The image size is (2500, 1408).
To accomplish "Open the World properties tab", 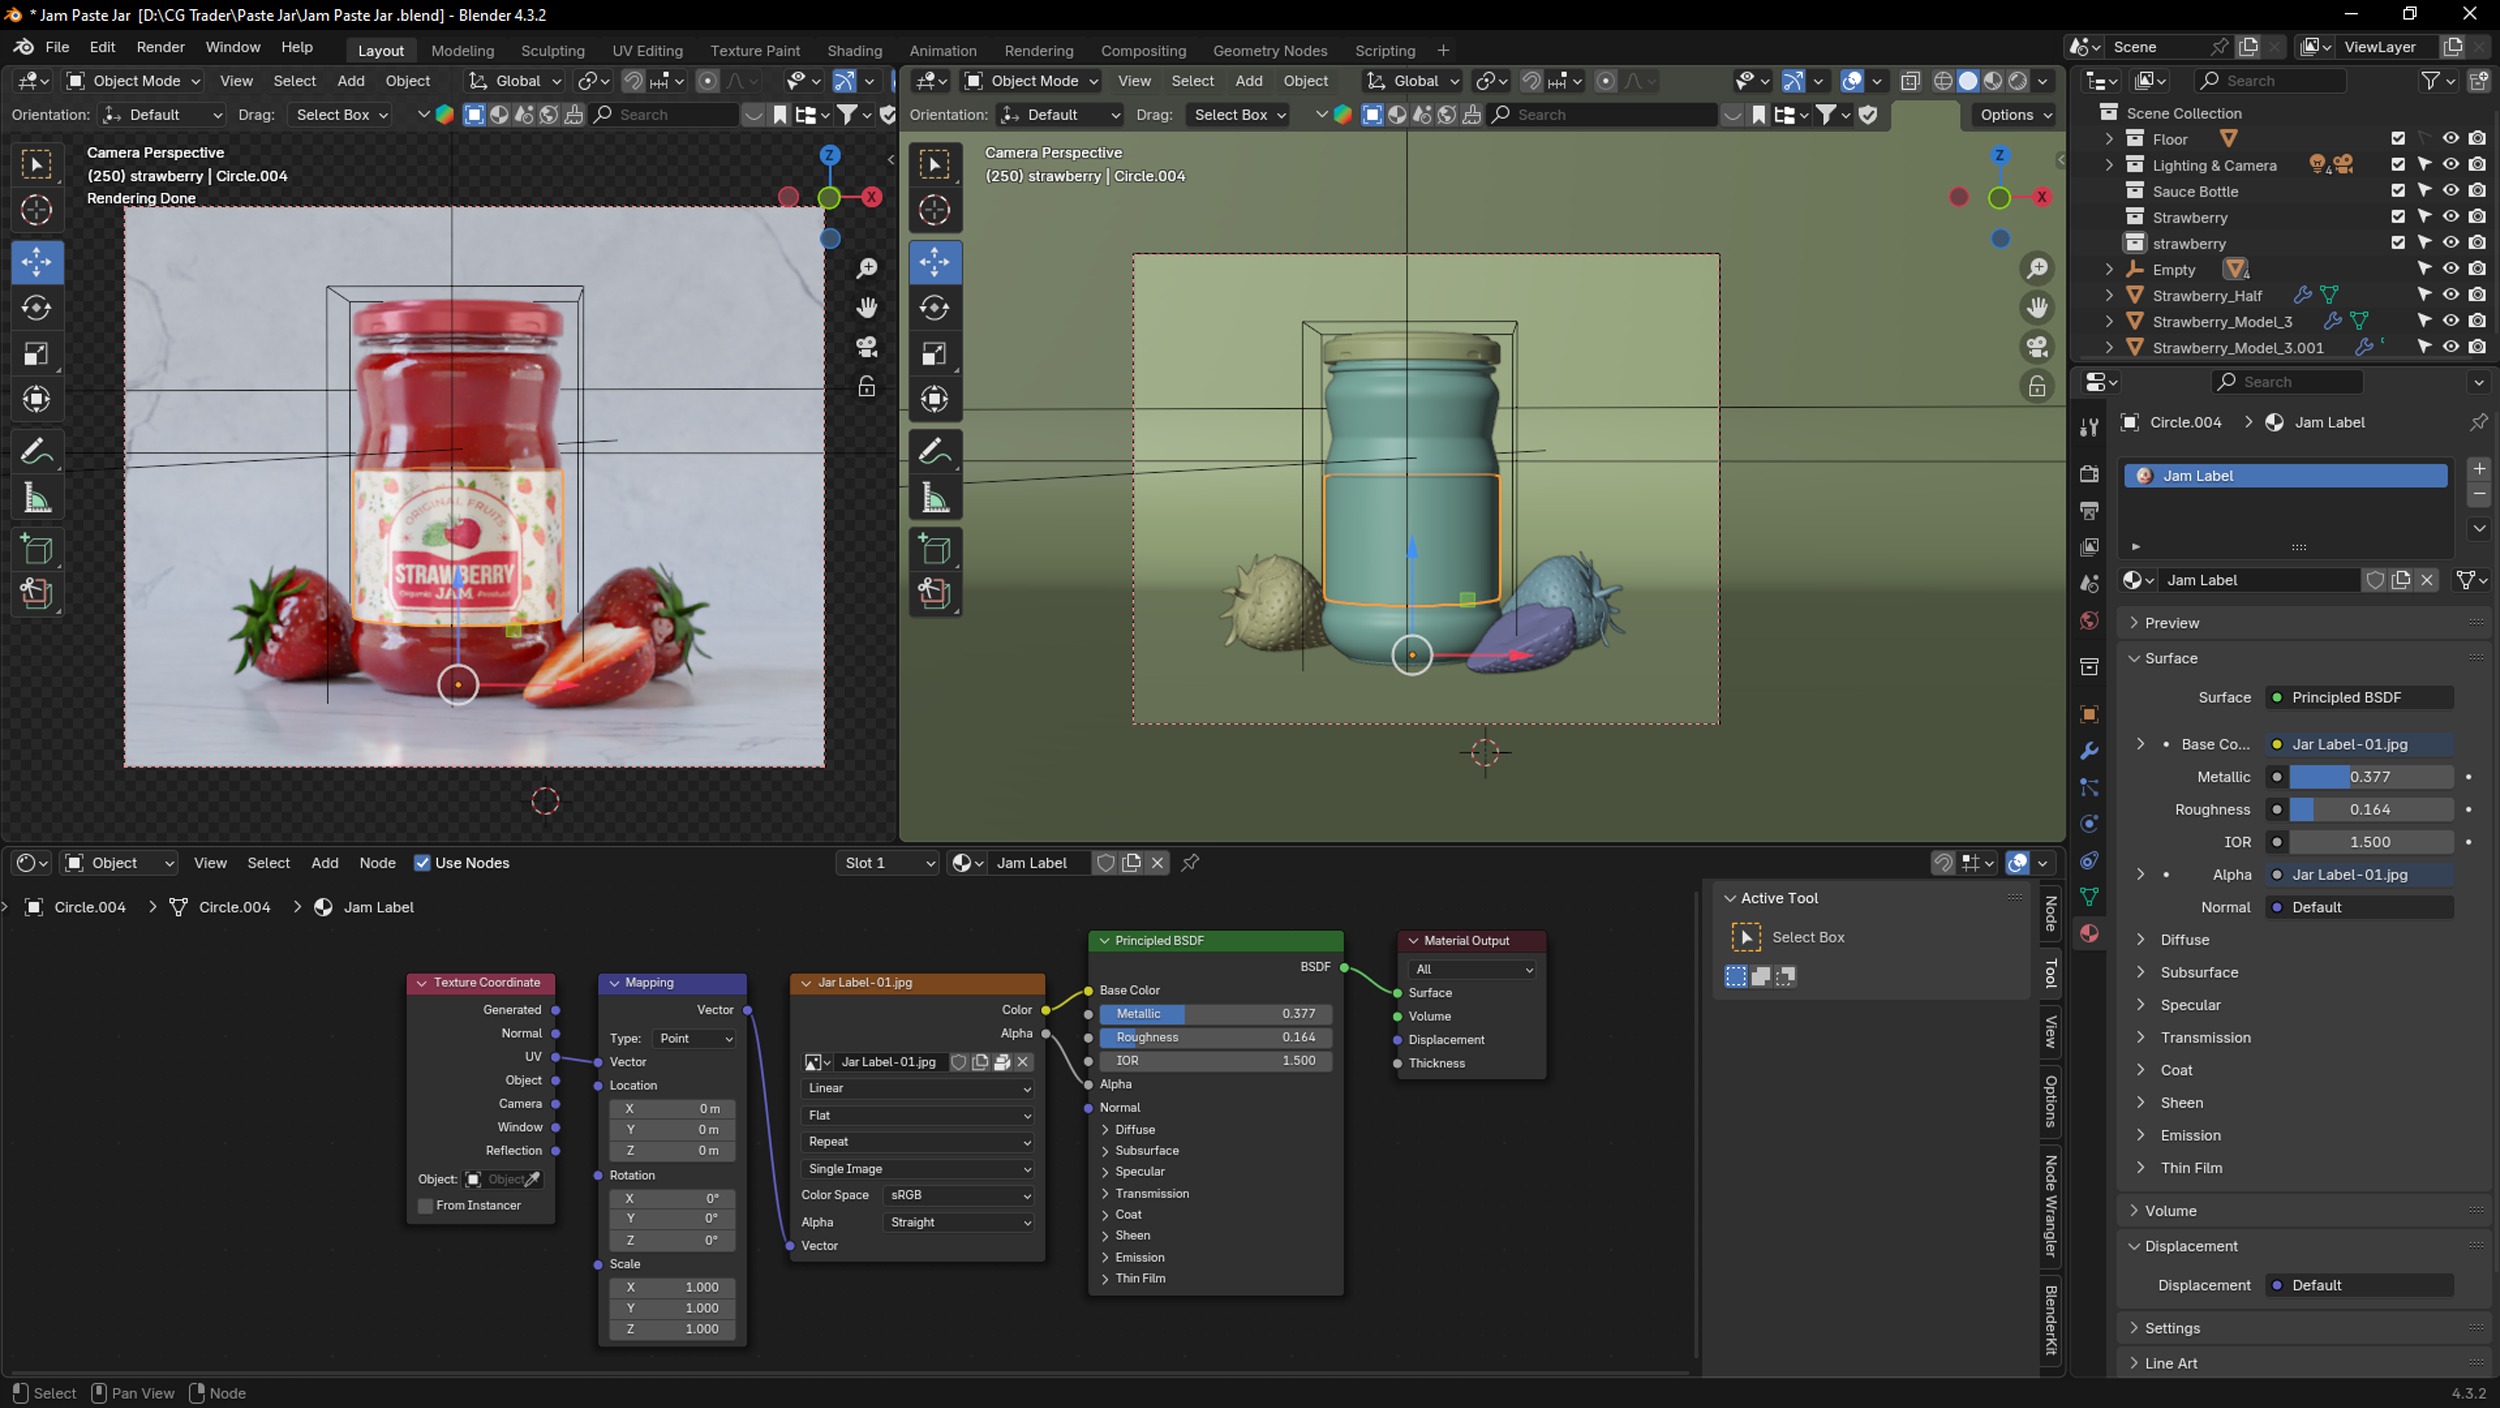I will [2089, 621].
